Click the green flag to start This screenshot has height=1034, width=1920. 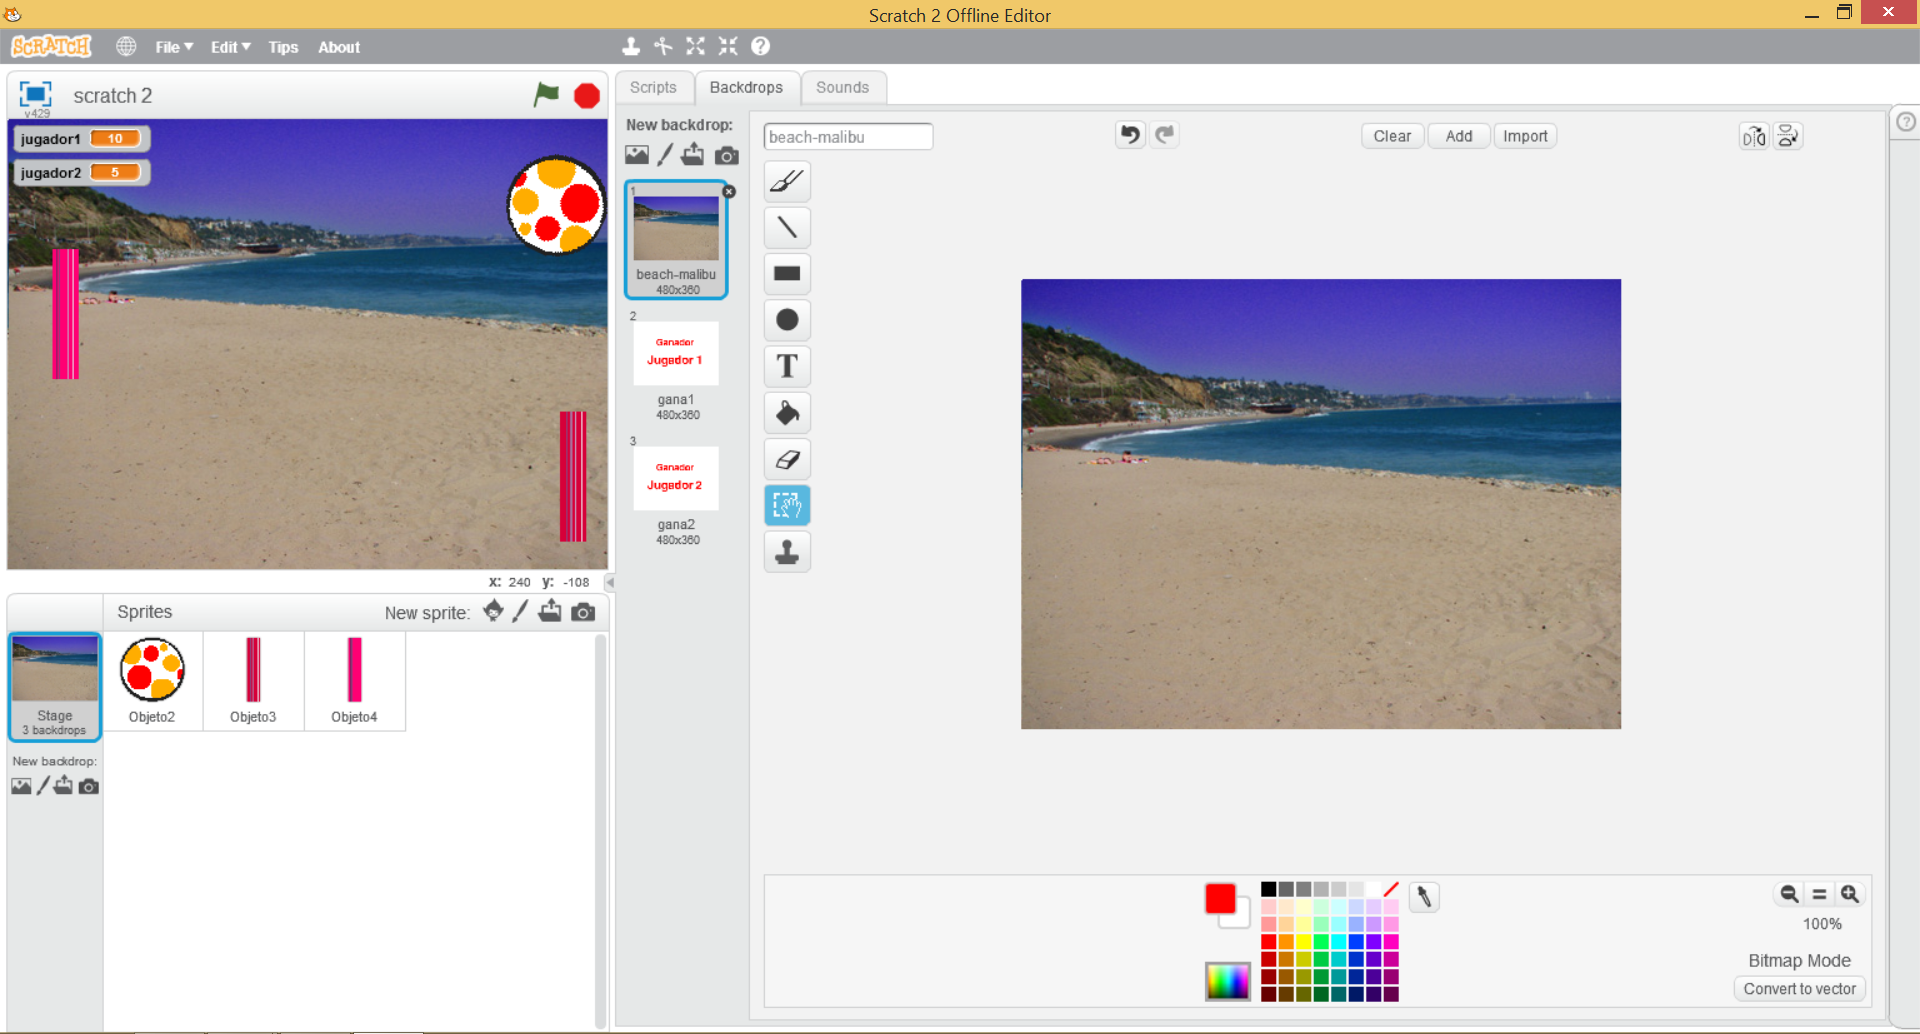tap(546, 95)
